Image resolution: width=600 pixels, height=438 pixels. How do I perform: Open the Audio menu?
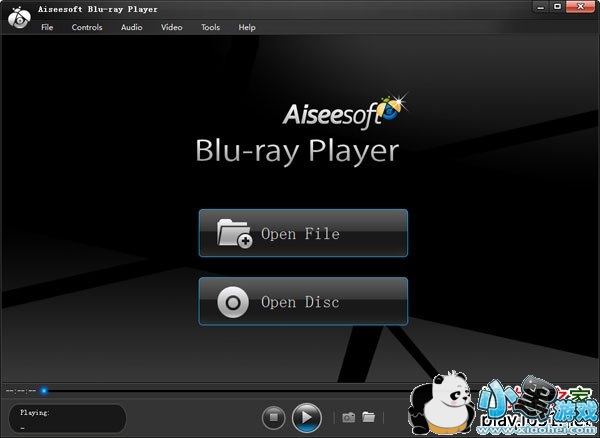click(x=132, y=28)
